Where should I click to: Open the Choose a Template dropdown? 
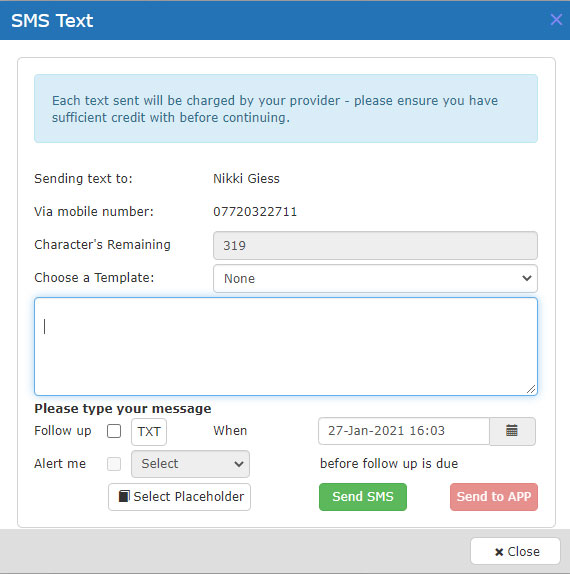[375, 279]
